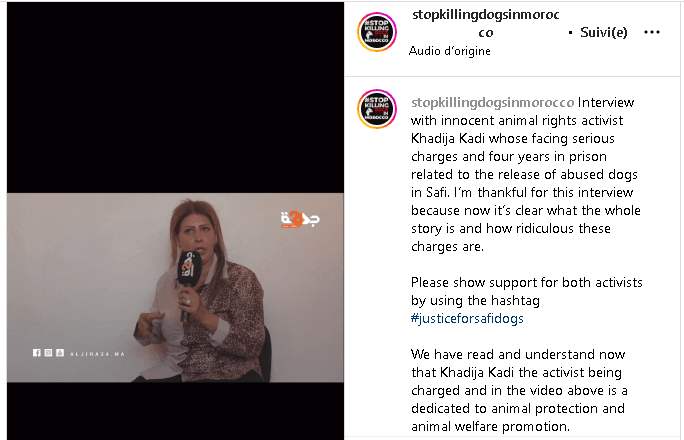Toggle the Suivi(e) following button
This screenshot has height=440, width=684.
click(604, 32)
